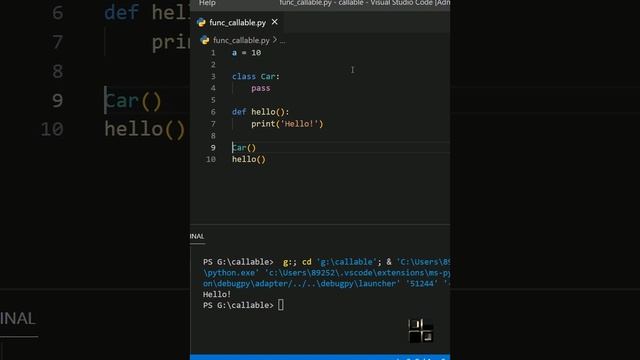Click the 'Hello!' terminal output

(x=217, y=294)
